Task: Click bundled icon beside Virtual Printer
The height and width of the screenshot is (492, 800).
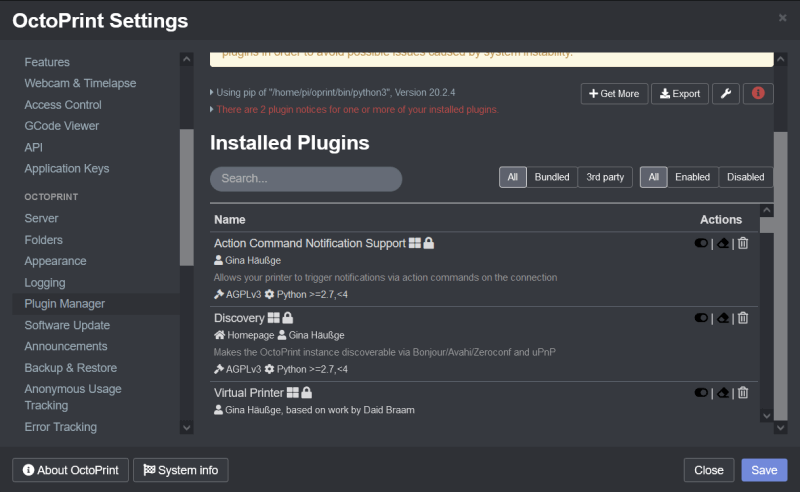Action: [x=292, y=392]
